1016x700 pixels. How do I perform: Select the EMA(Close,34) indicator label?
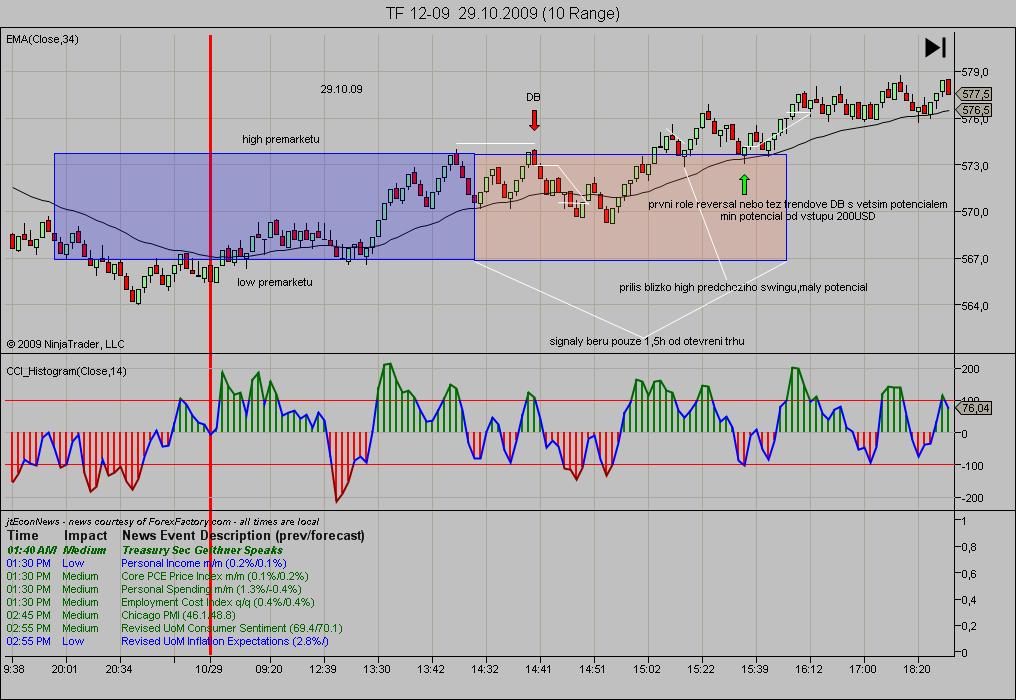[x=42, y=40]
